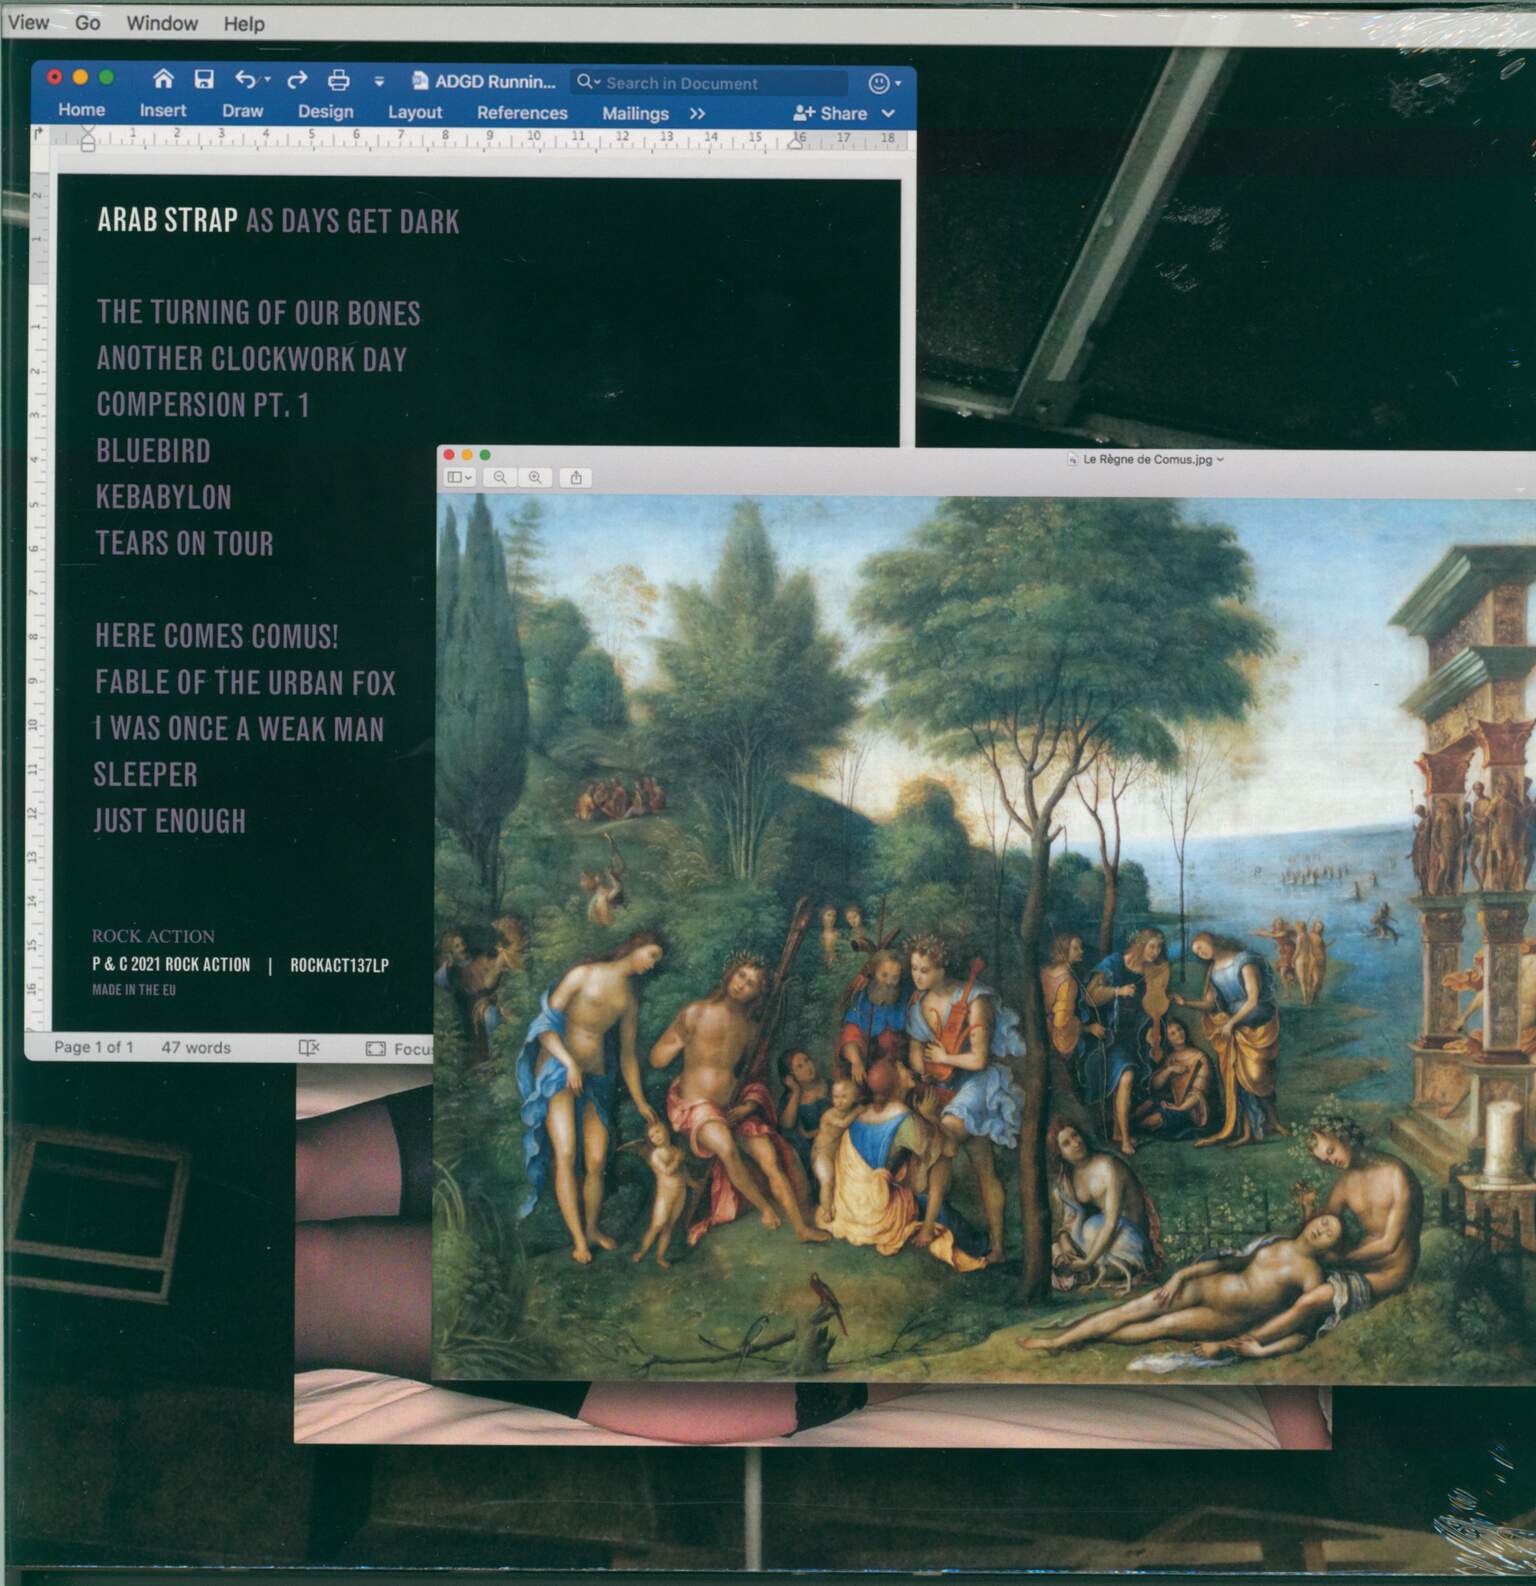Click the line TEARS ON TOUR

184,543
